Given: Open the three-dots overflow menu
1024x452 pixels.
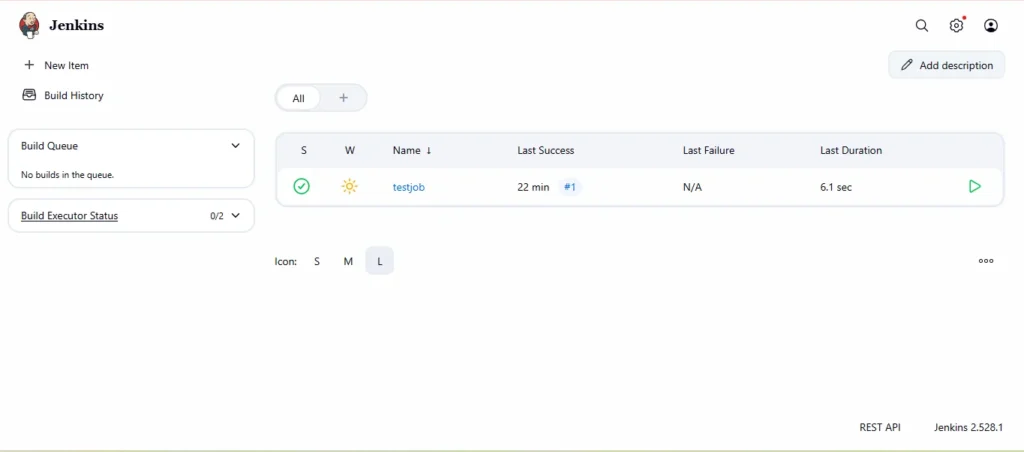Looking at the screenshot, I should click(986, 261).
